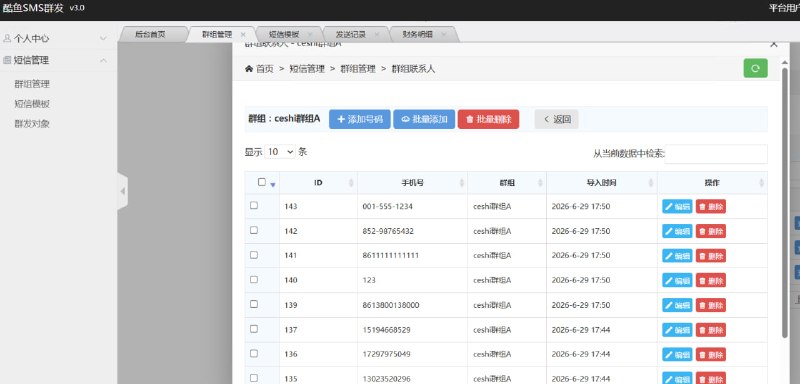Image resolution: width=800 pixels, height=384 pixels.
Task: Switch to the 短信模板 tab
Action: 284,35
